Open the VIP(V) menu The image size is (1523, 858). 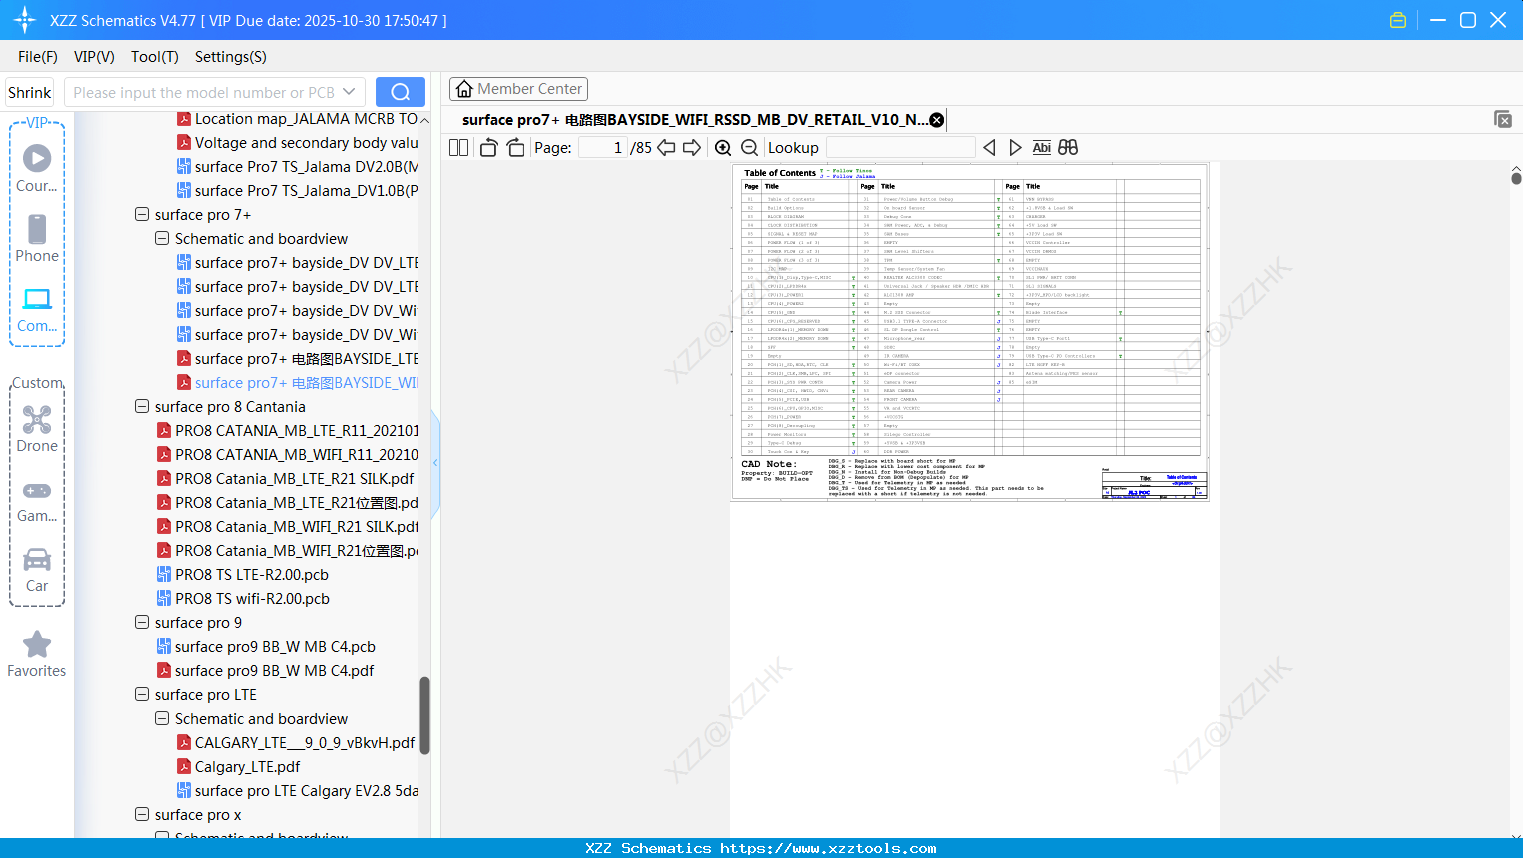click(94, 57)
